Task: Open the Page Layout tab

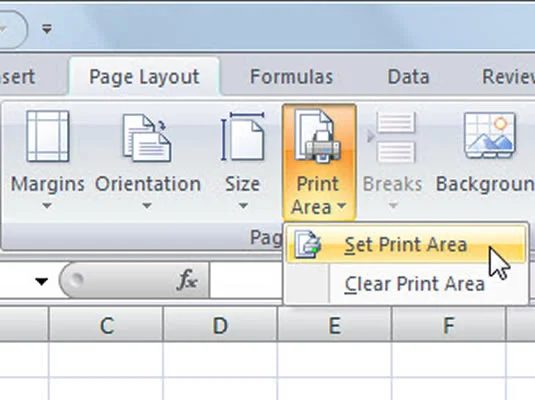Action: click(144, 77)
